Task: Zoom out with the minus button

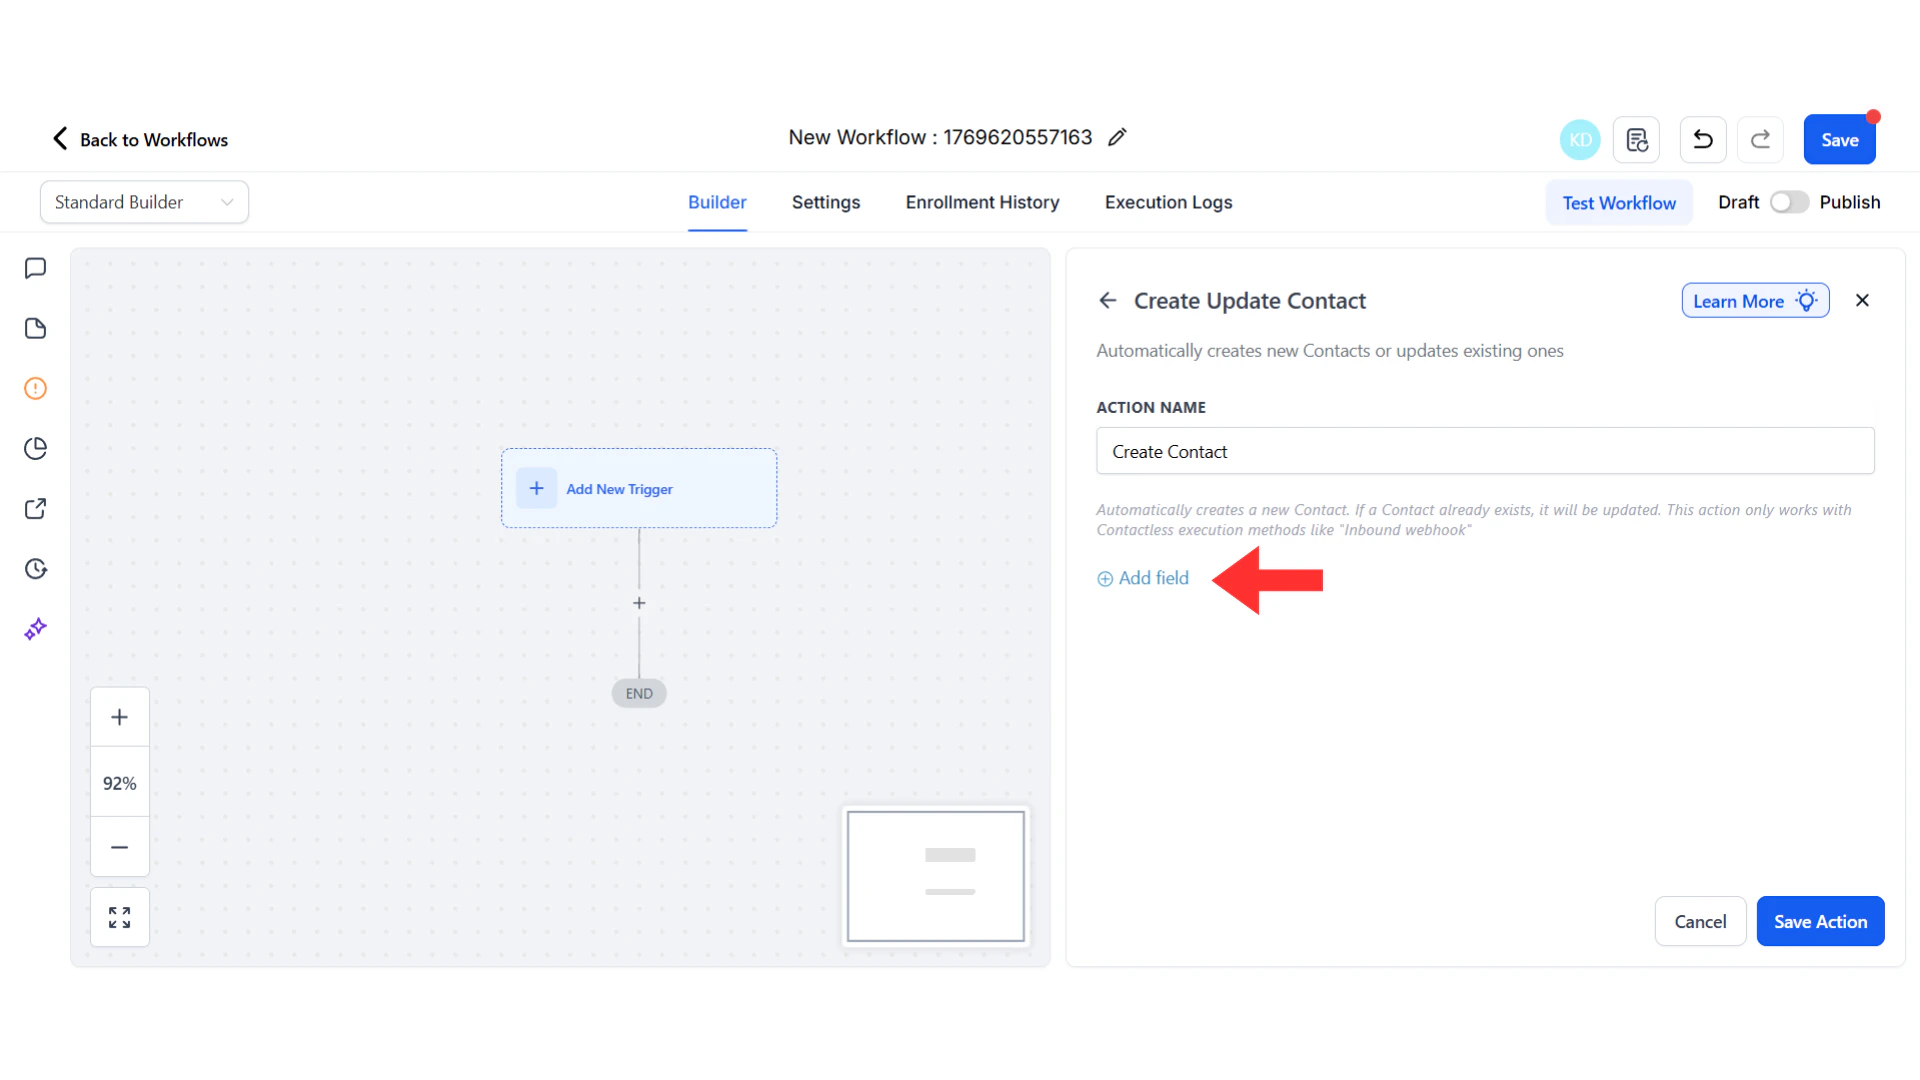Action: pos(119,847)
